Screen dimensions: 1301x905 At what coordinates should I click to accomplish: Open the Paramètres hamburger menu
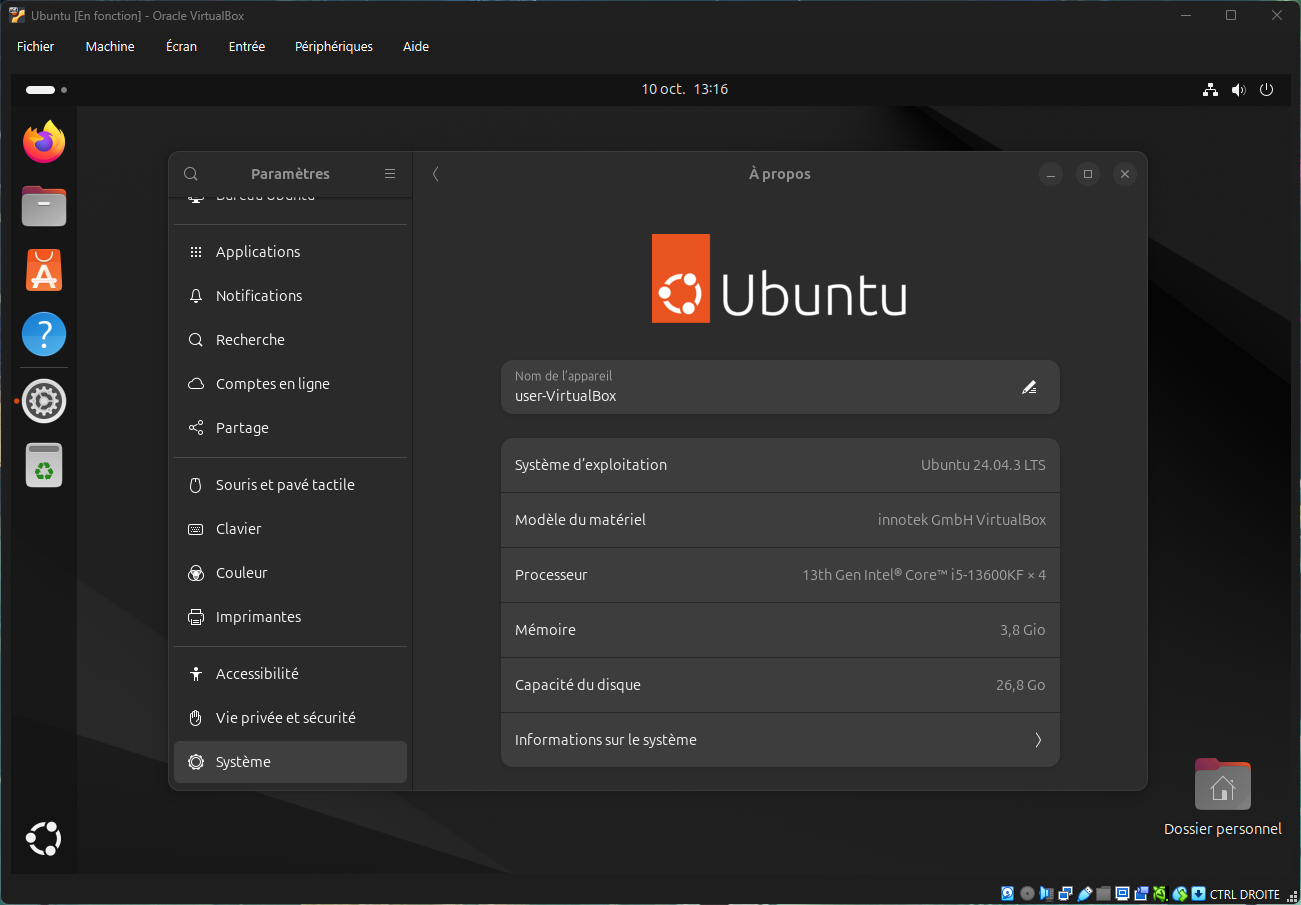(x=390, y=174)
